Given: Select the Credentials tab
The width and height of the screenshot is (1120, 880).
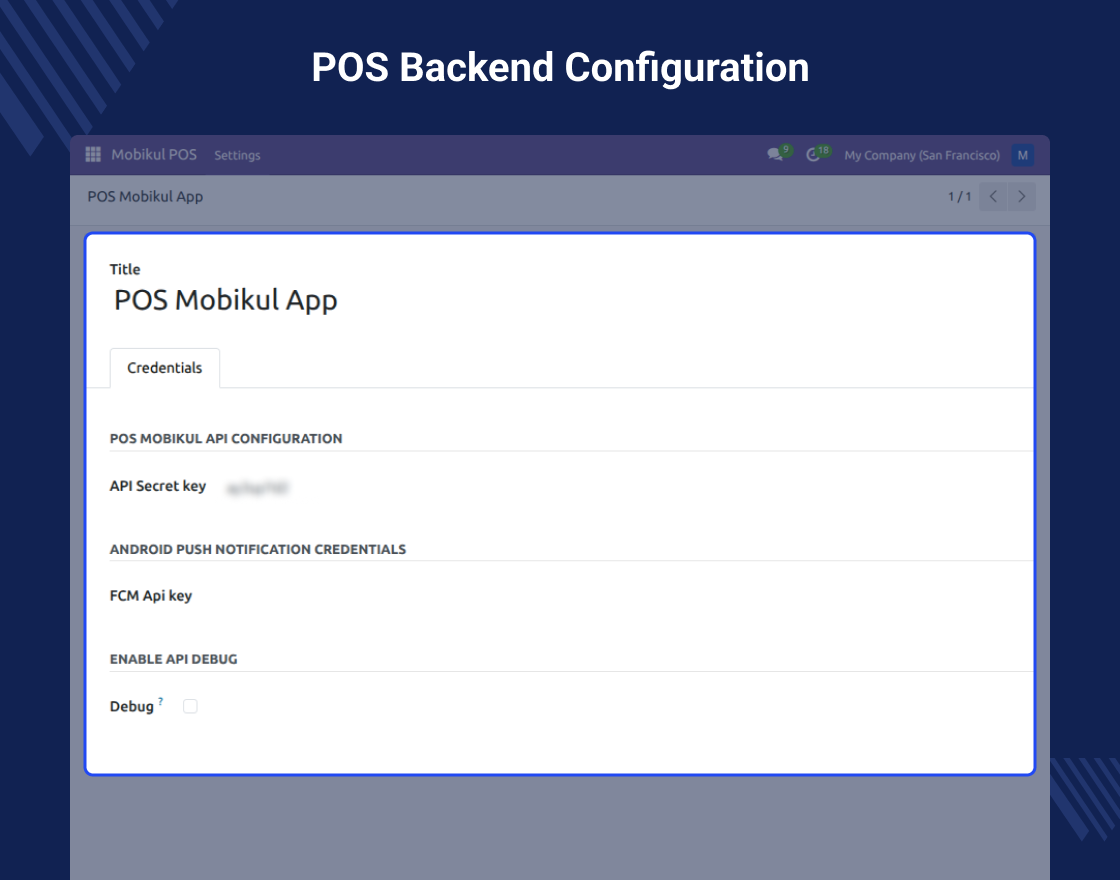Looking at the screenshot, I should point(164,368).
